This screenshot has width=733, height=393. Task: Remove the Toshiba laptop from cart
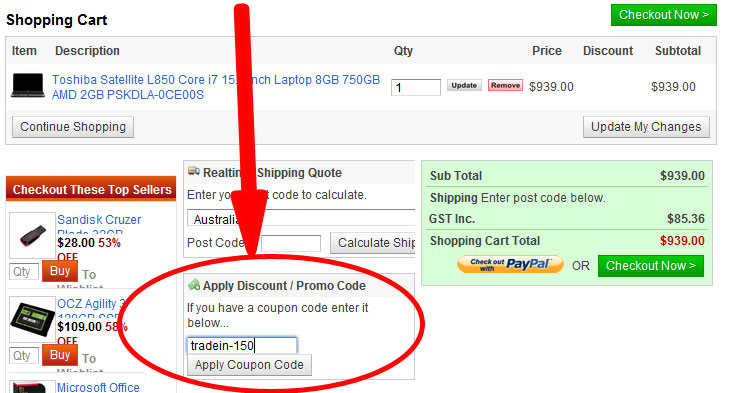pyautogui.click(x=505, y=86)
